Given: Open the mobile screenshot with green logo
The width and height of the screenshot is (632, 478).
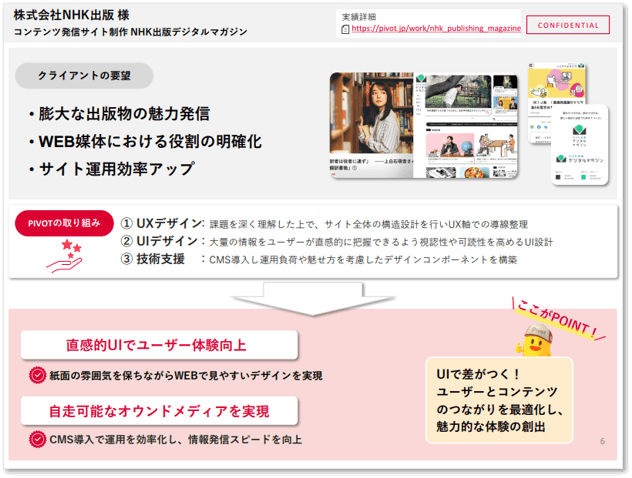Looking at the screenshot, I should pyautogui.click(x=580, y=145).
